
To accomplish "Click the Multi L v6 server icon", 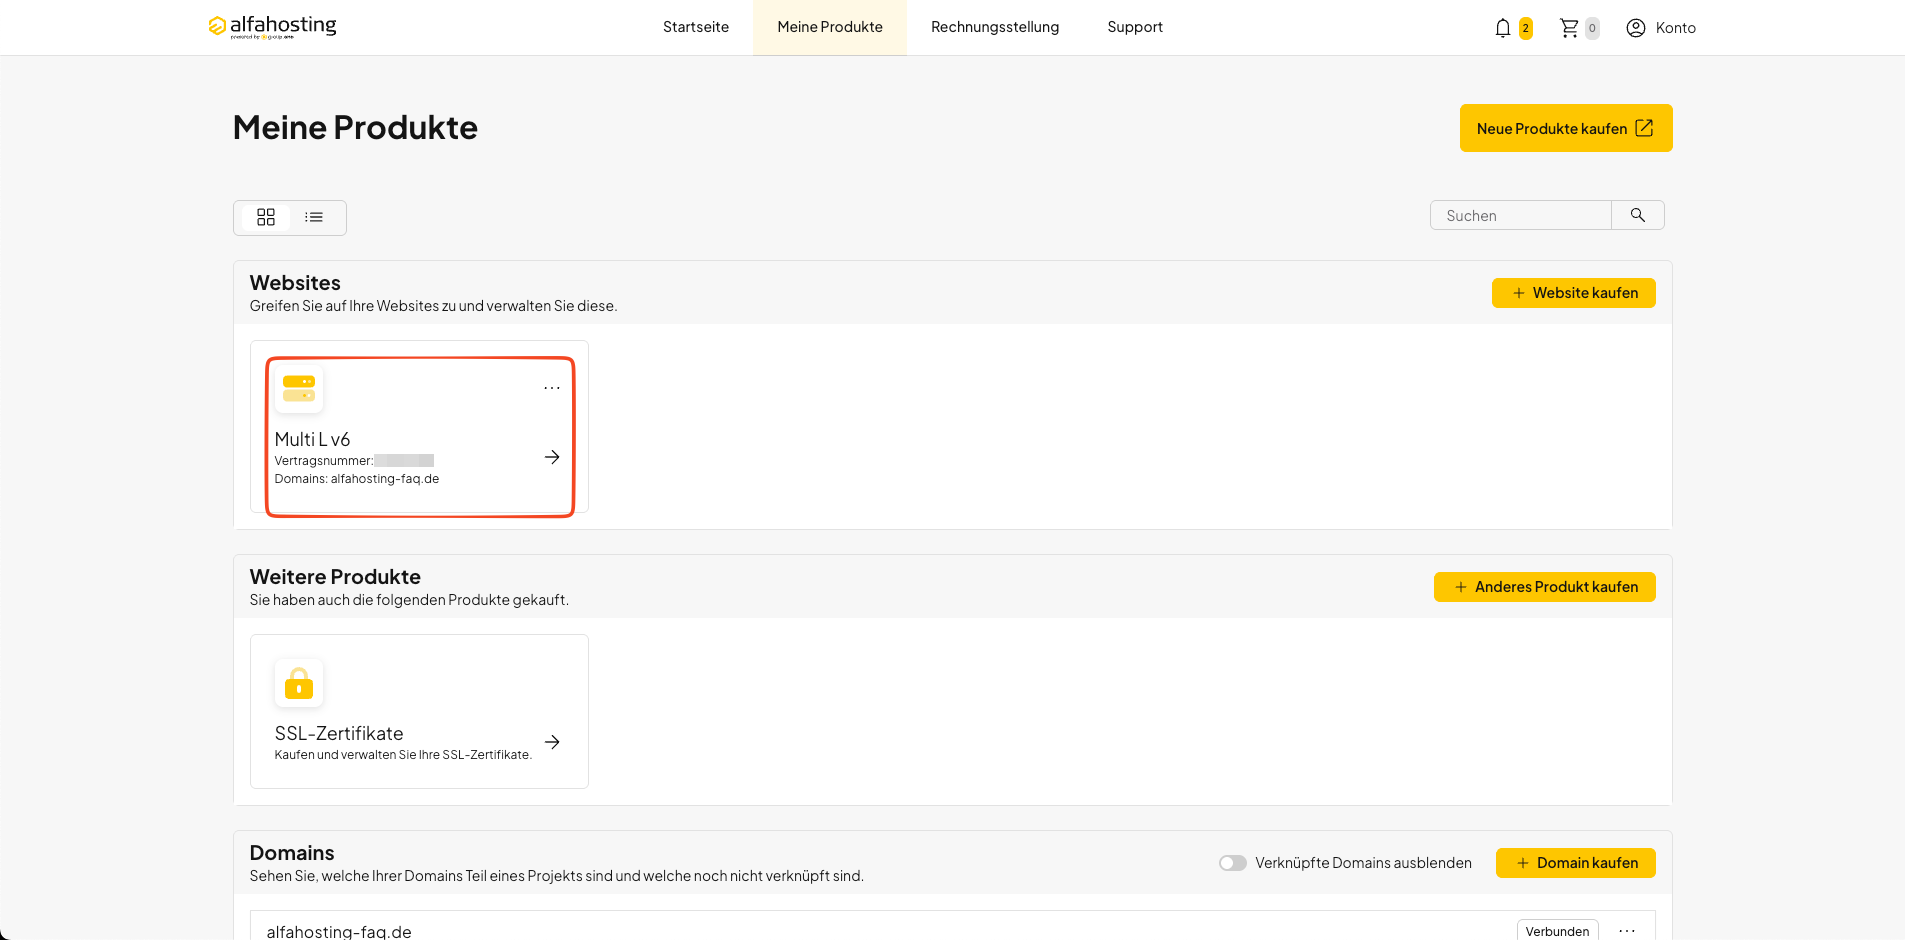I will (x=299, y=389).
